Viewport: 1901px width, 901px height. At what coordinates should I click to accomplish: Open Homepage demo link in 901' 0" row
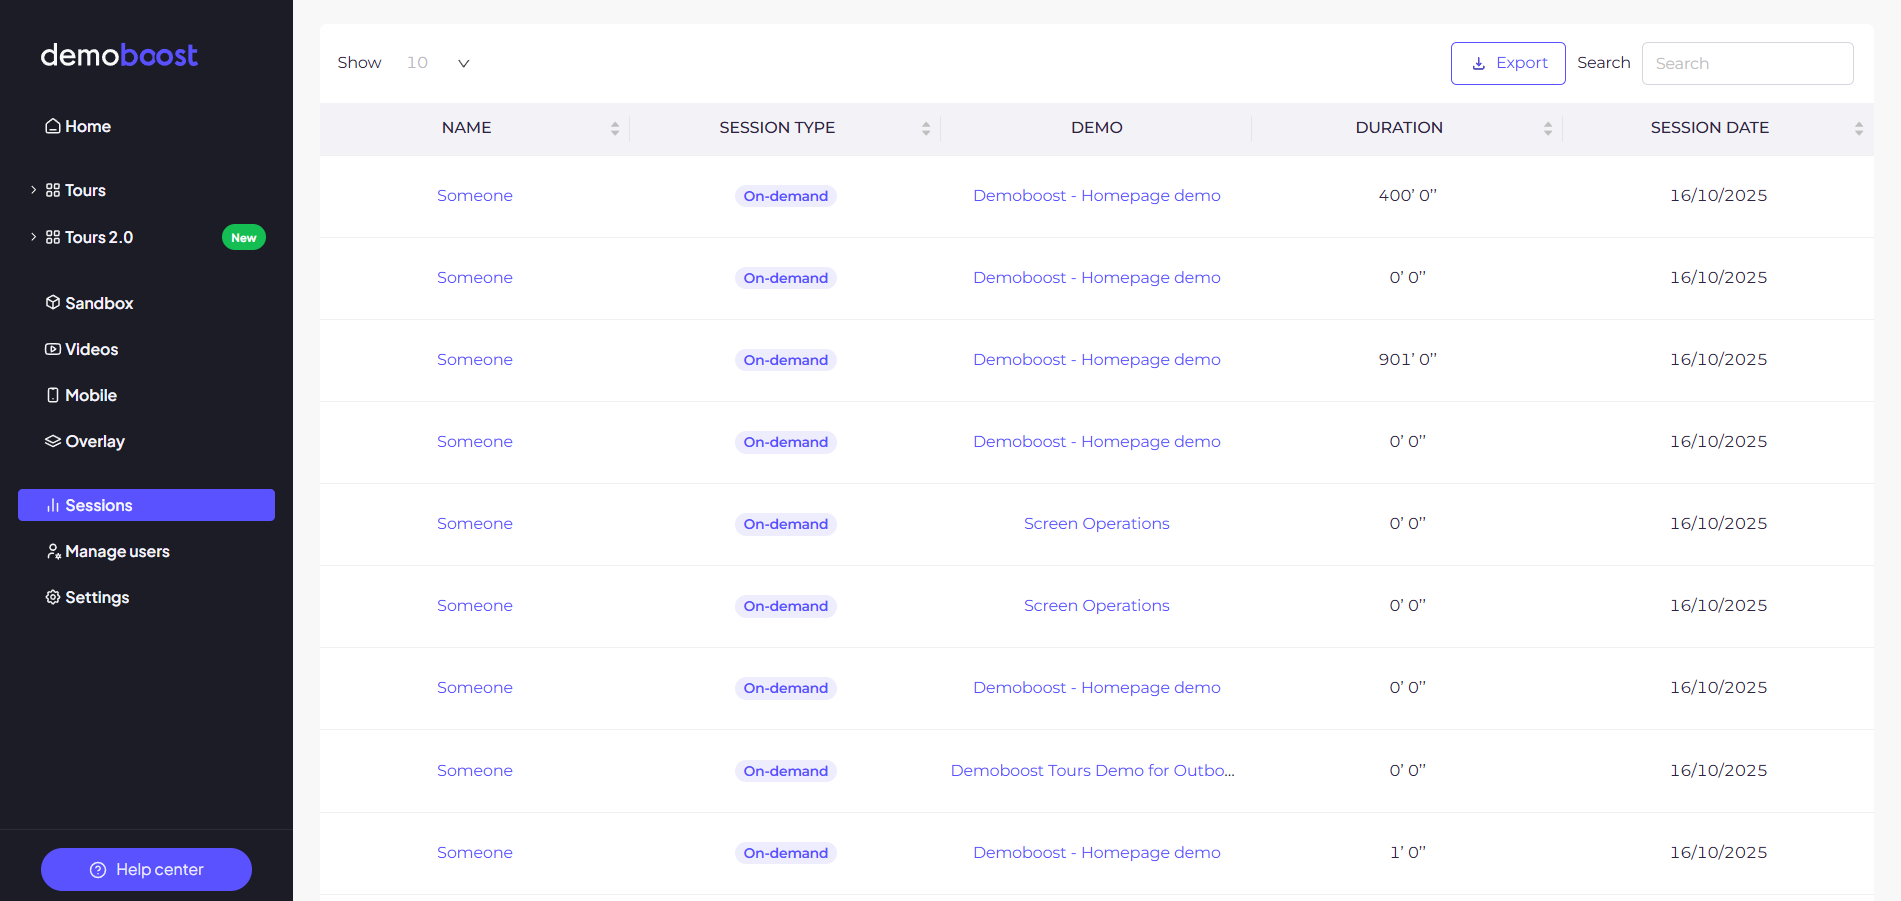point(1097,359)
